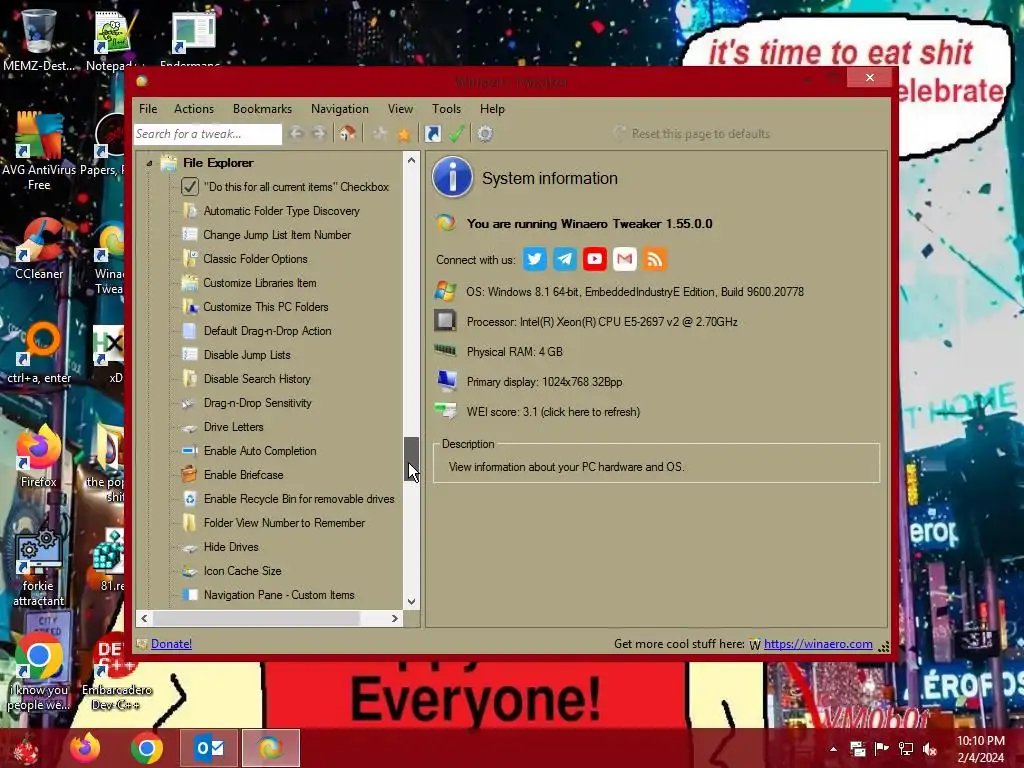This screenshot has height=768, width=1024.
Task: Open Firefox from the taskbar
Action: coord(85,748)
